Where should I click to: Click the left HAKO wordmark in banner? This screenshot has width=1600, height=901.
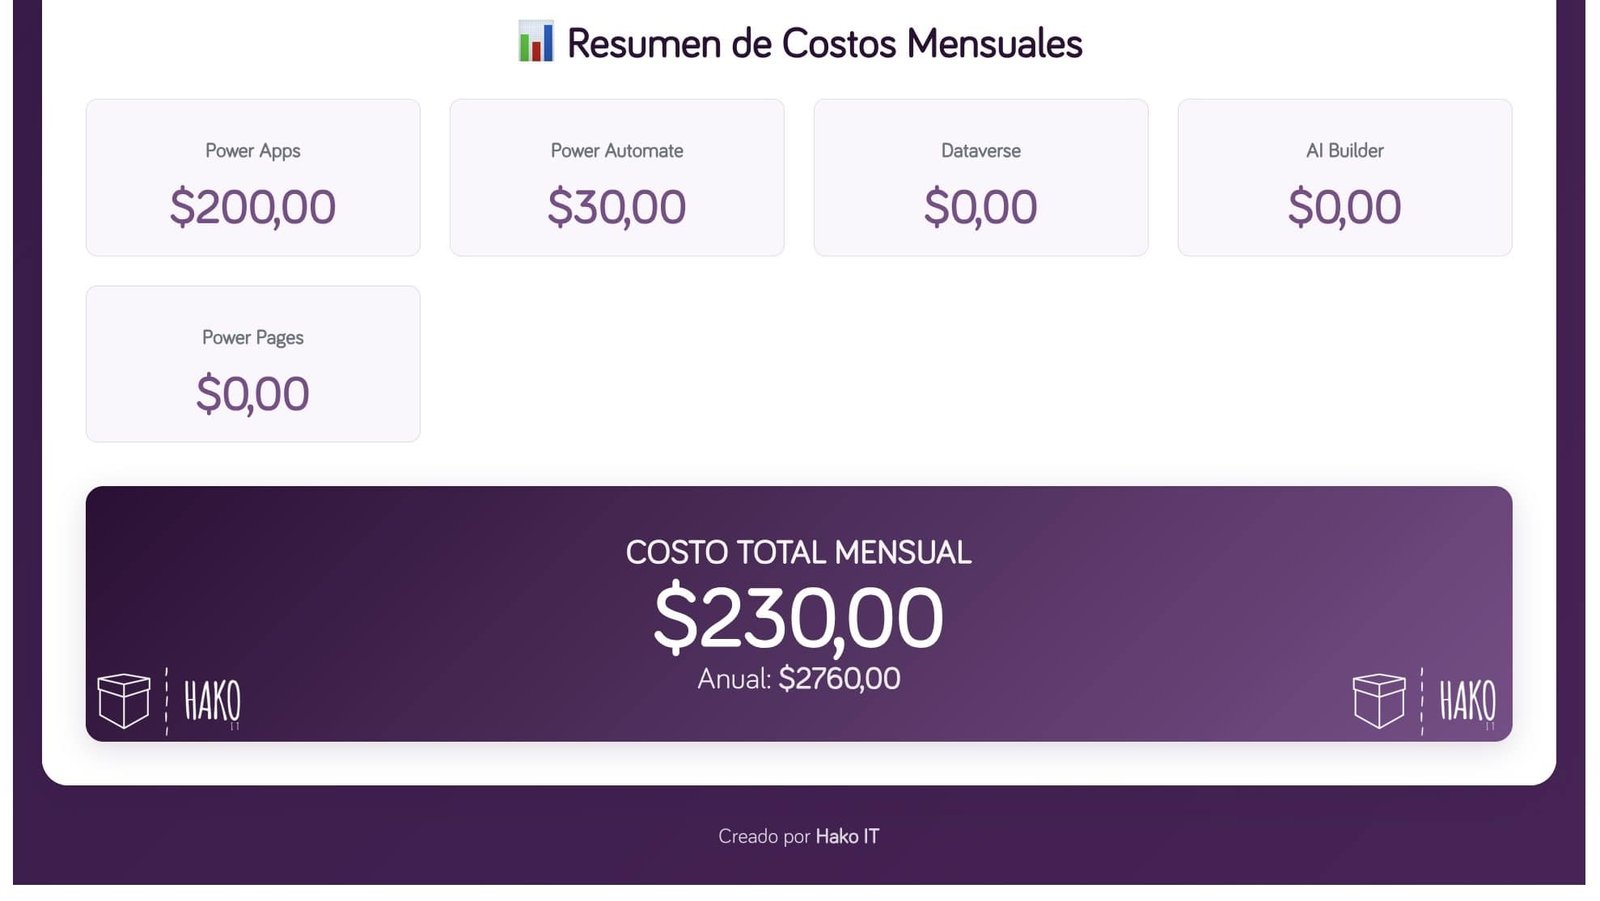(212, 701)
